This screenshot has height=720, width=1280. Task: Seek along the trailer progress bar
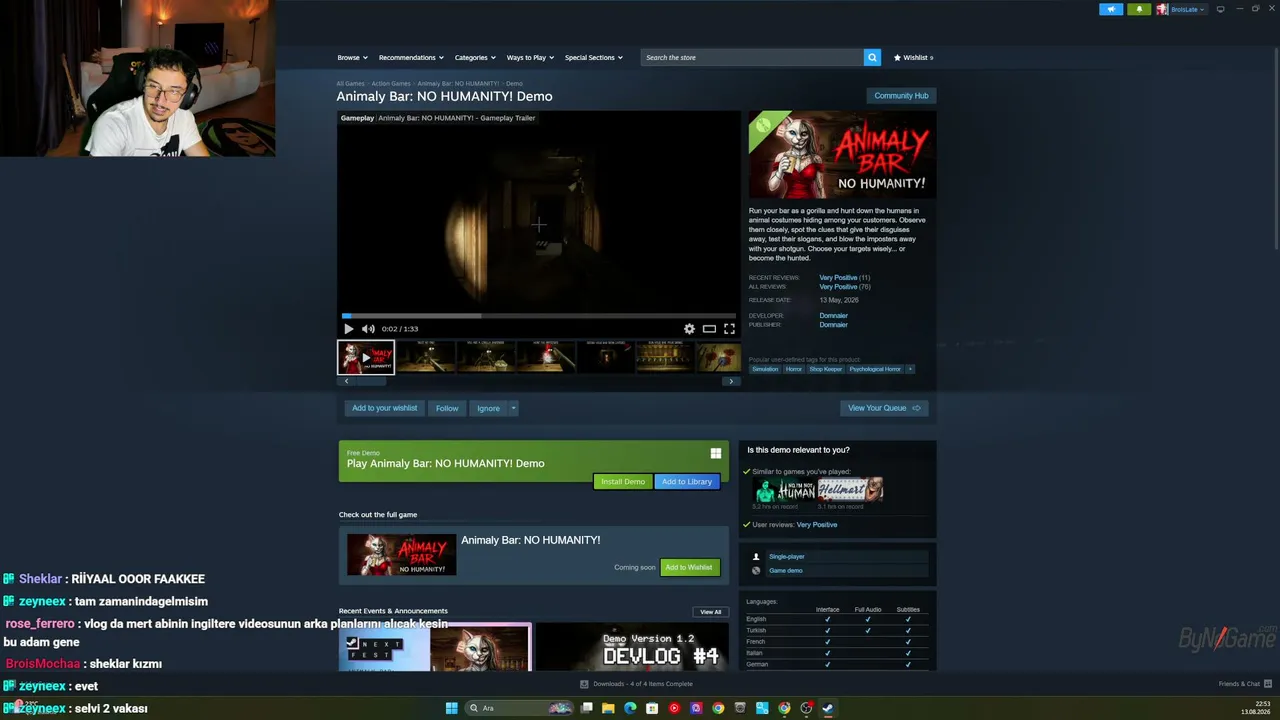click(539, 316)
